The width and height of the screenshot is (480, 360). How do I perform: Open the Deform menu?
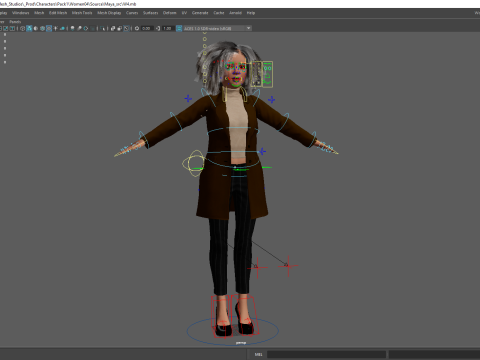(169, 13)
